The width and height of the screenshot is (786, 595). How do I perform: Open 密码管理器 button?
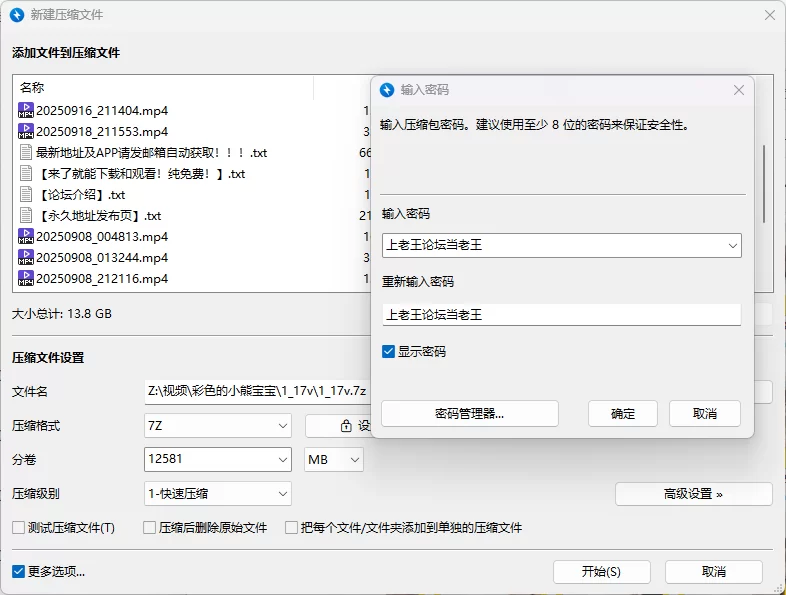(x=469, y=413)
